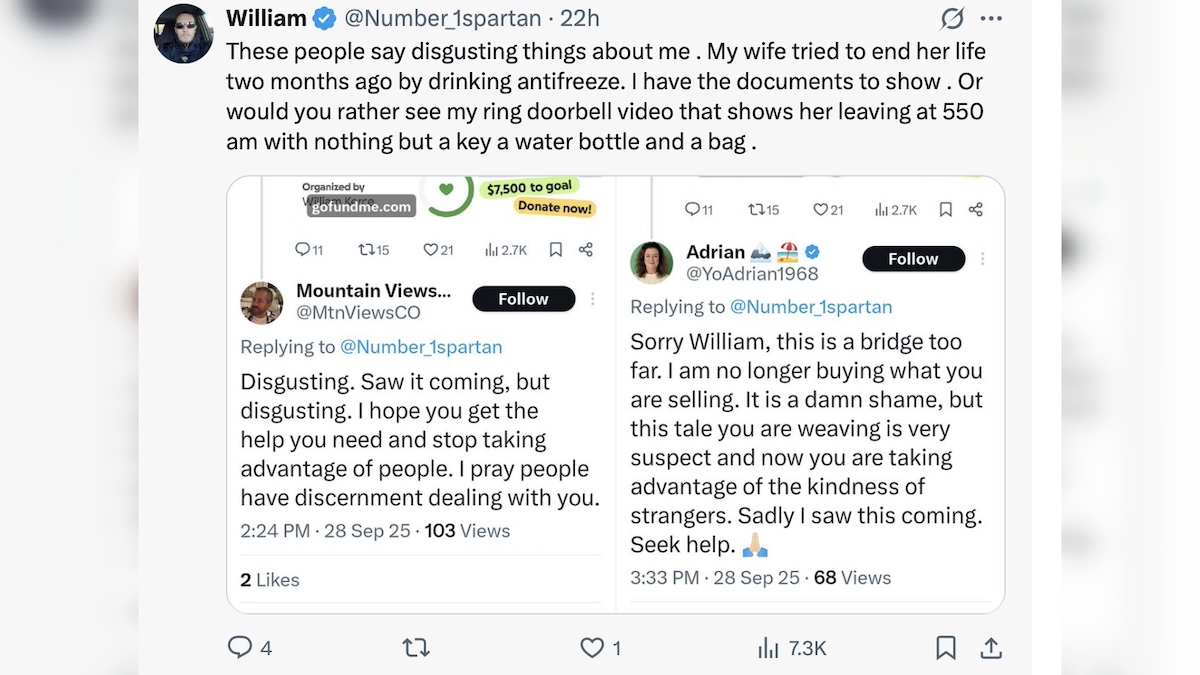This screenshot has width=1200, height=675.
Task: Repost William's tweet using the retweet icon
Action: coord(415,647)
